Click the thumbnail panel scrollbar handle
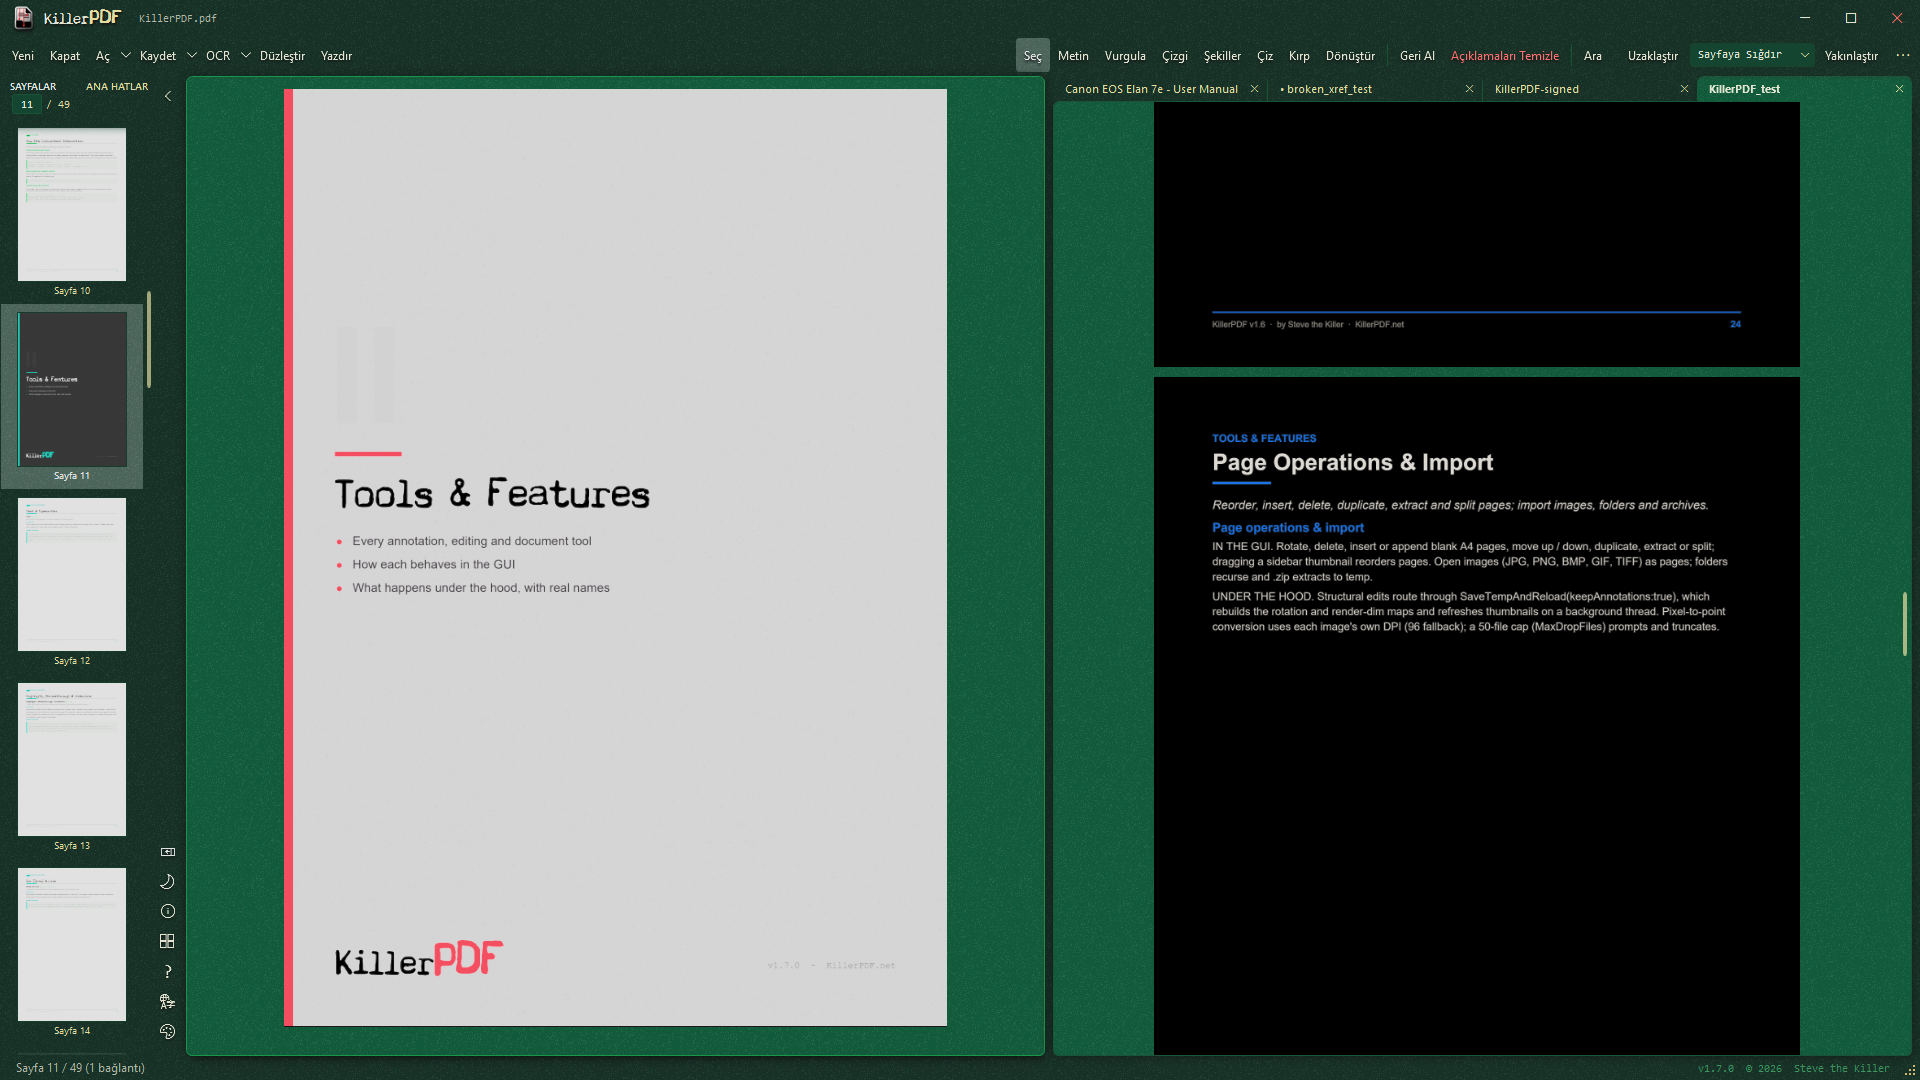The image size is (1920, 1080). pyautogui.click(x=149, y=339)
